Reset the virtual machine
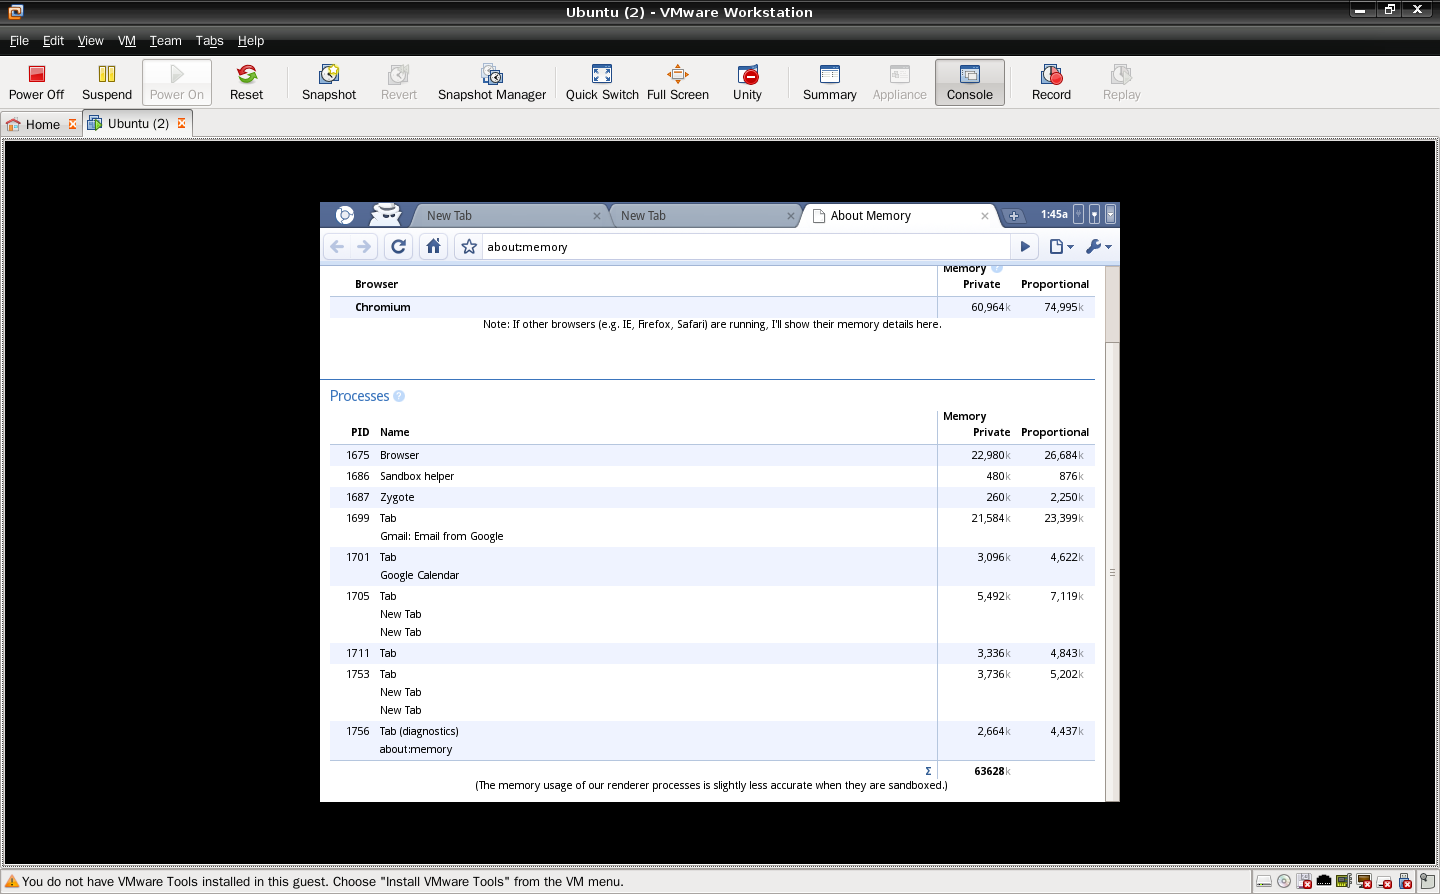The height and width of the screenshot is (894, 1440). tap(246, 82)
